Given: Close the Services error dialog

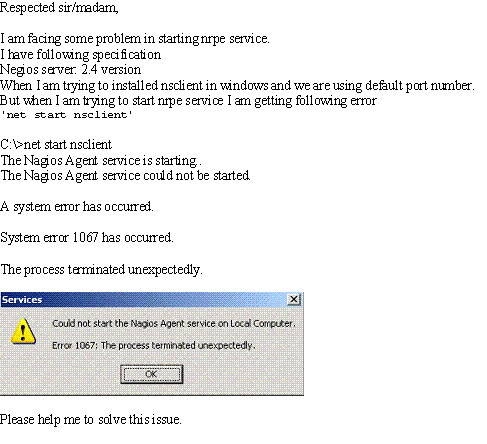Looking at the screenshot, I should point(294,299).
